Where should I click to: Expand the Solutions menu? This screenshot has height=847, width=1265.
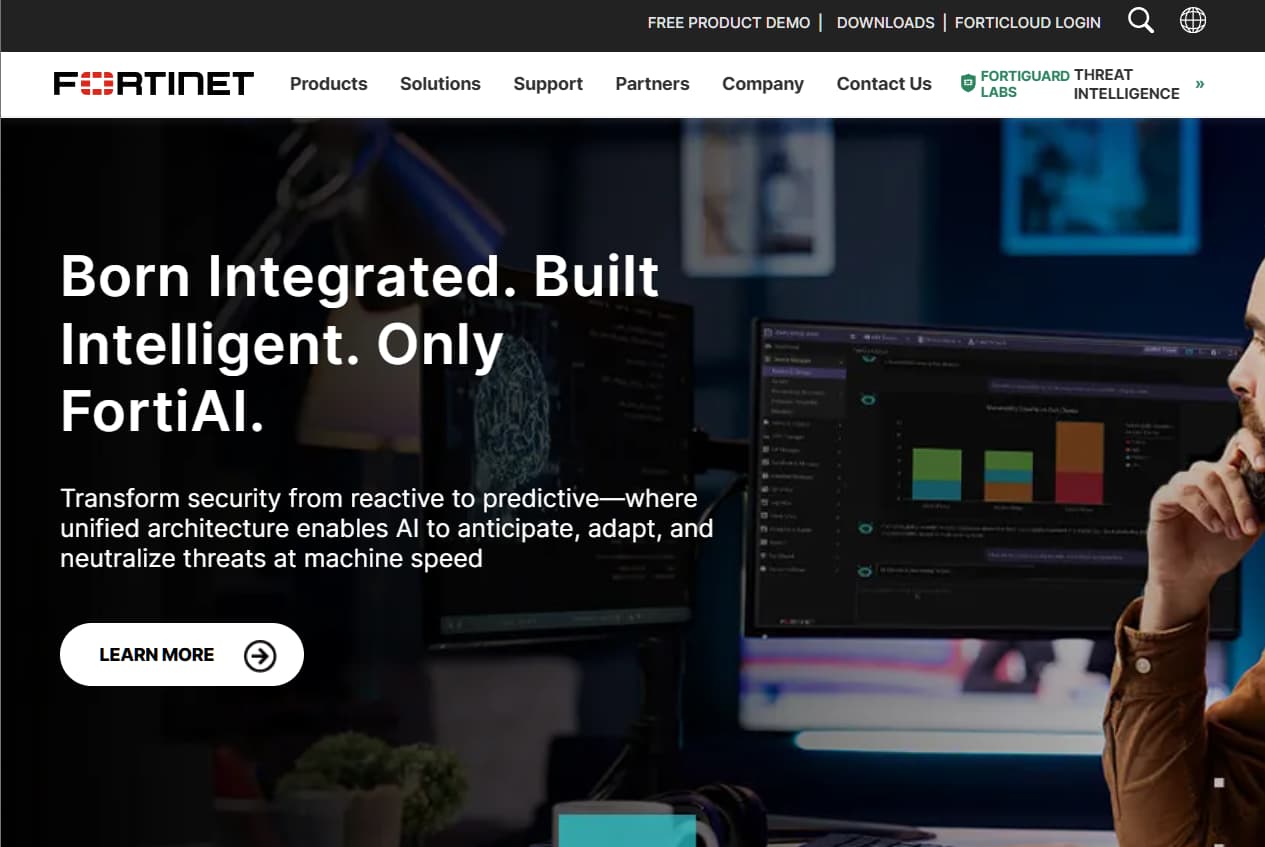(440, 84)
